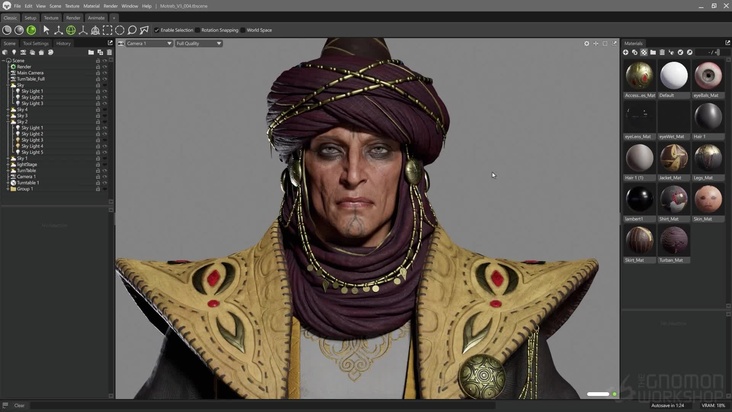732x412 pixels.
Task: Expand the Sky 1 tree node
Action: pos(7,159)
